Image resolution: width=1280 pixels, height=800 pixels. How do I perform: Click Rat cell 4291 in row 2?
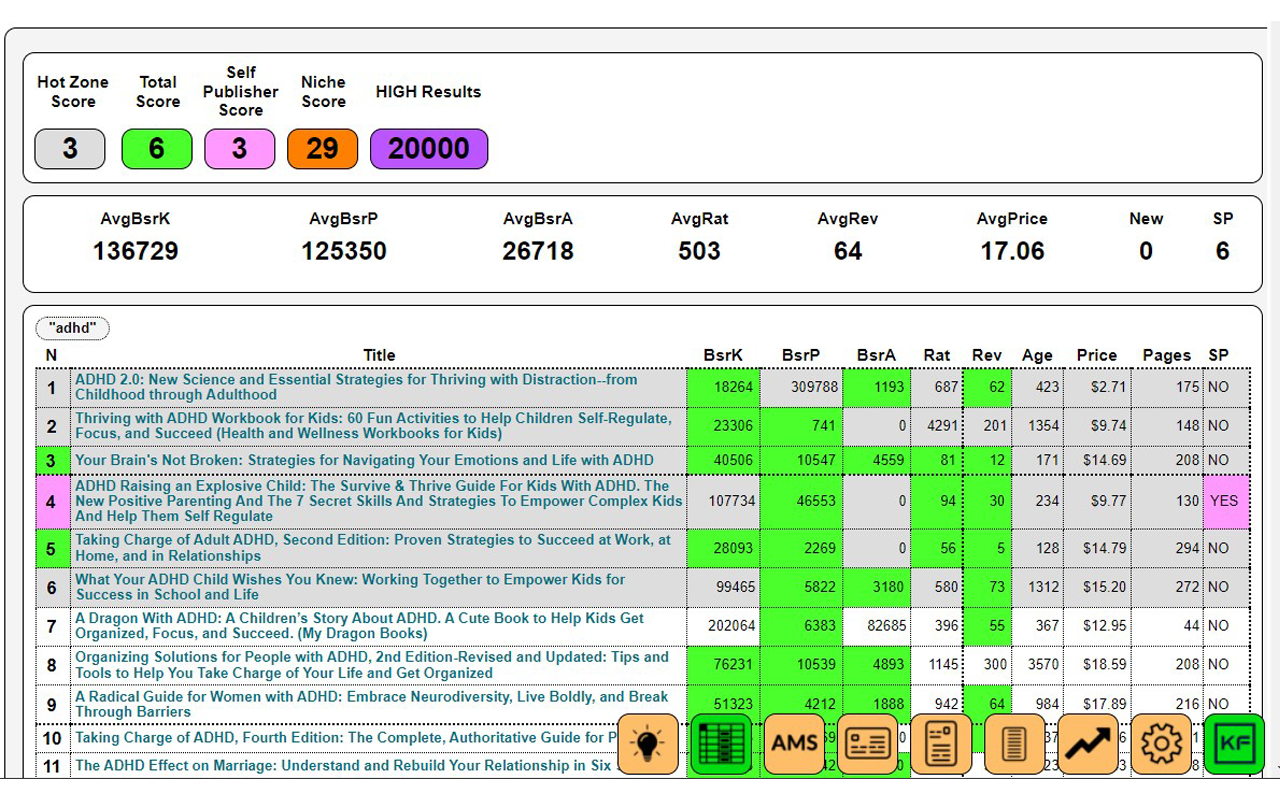pos(937,426)
